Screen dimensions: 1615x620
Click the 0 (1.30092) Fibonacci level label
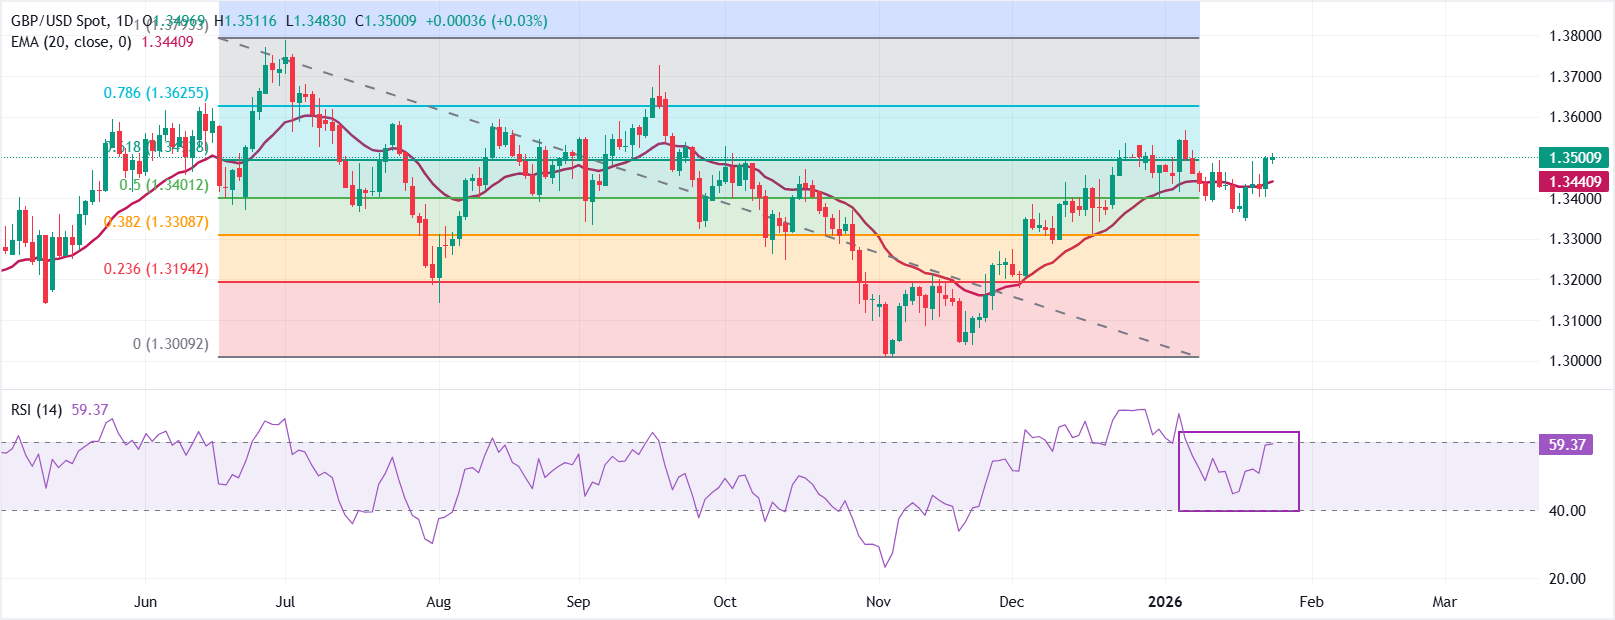tap(170, 344)
